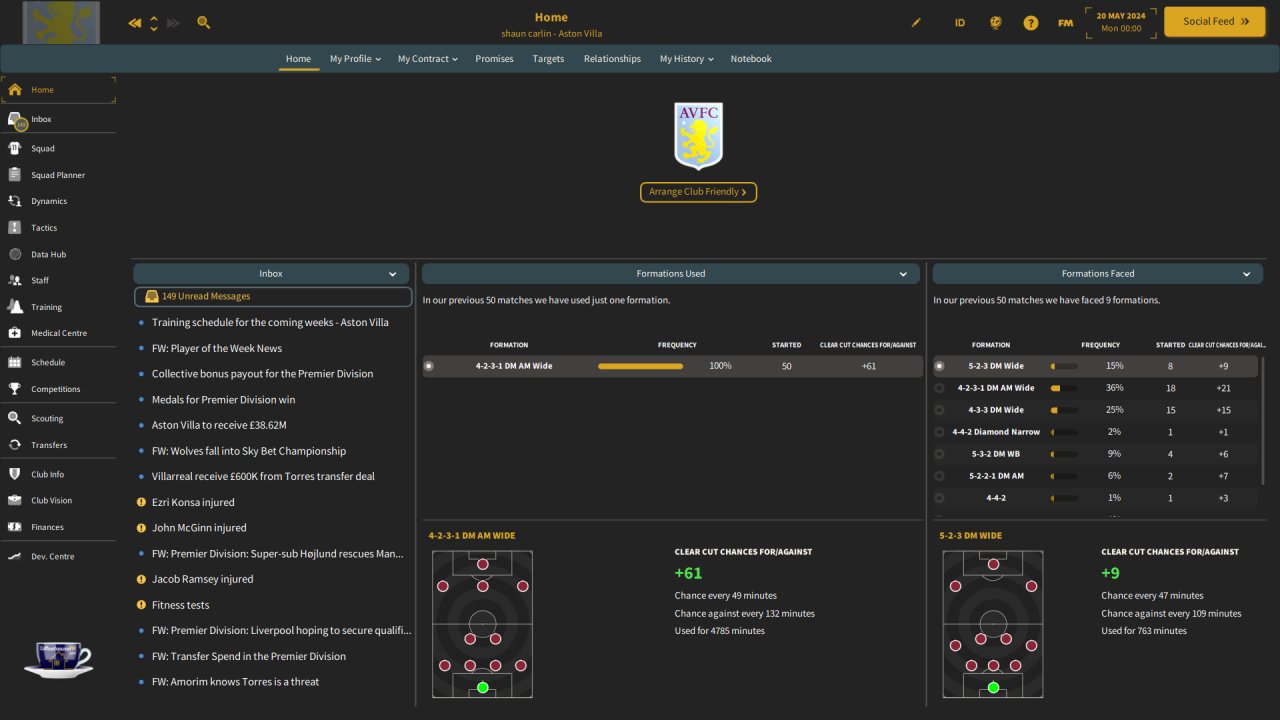The width and height of the screenshot is (1280, 720).
Task: Open the sidebar Inbox item with unread badge
Action: coord(58,119)
